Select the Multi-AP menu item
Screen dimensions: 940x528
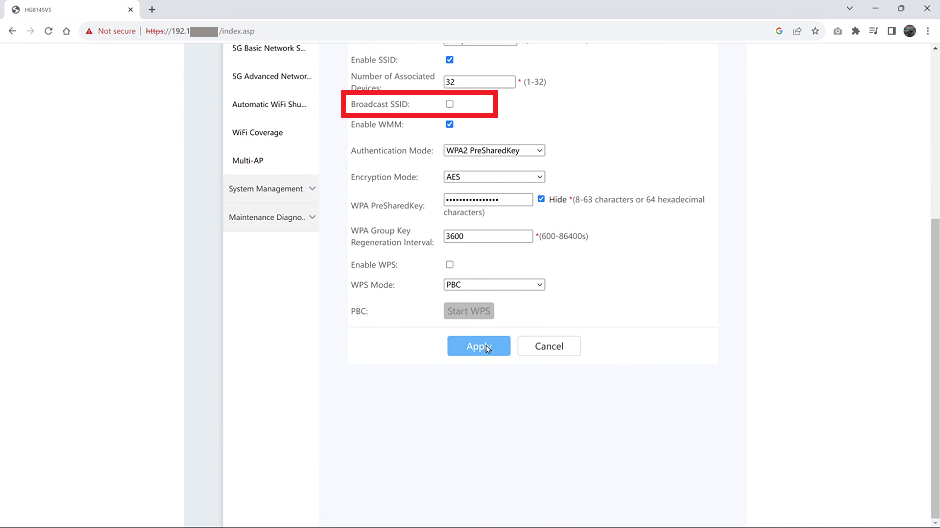coord(247,161)
